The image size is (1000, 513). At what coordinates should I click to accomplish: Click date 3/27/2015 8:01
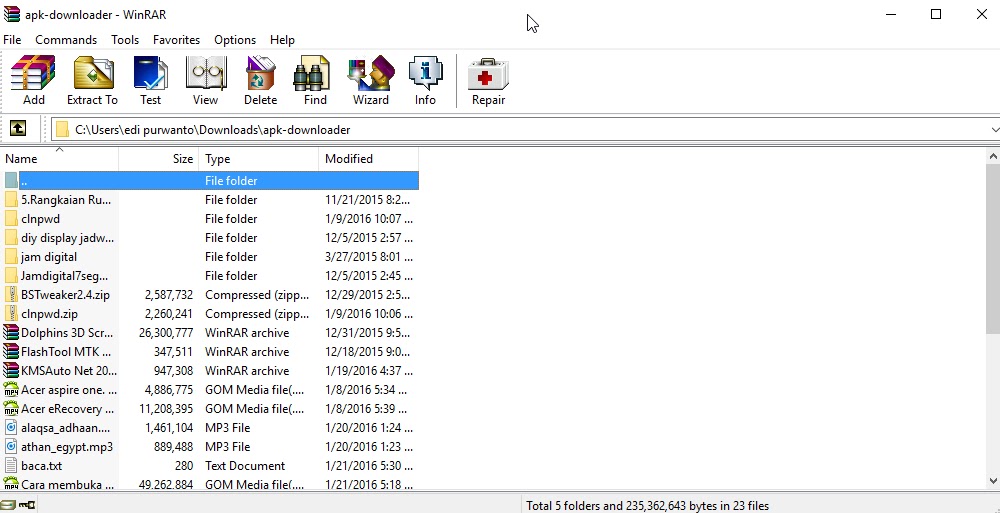coord(369,256)
